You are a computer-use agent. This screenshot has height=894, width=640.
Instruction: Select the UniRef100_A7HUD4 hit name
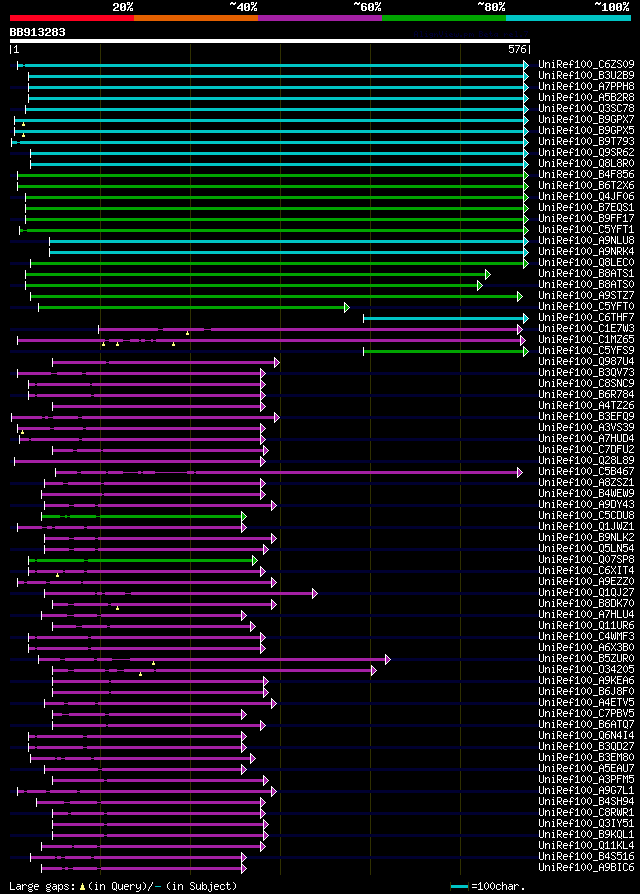click(x=586, y=439)
